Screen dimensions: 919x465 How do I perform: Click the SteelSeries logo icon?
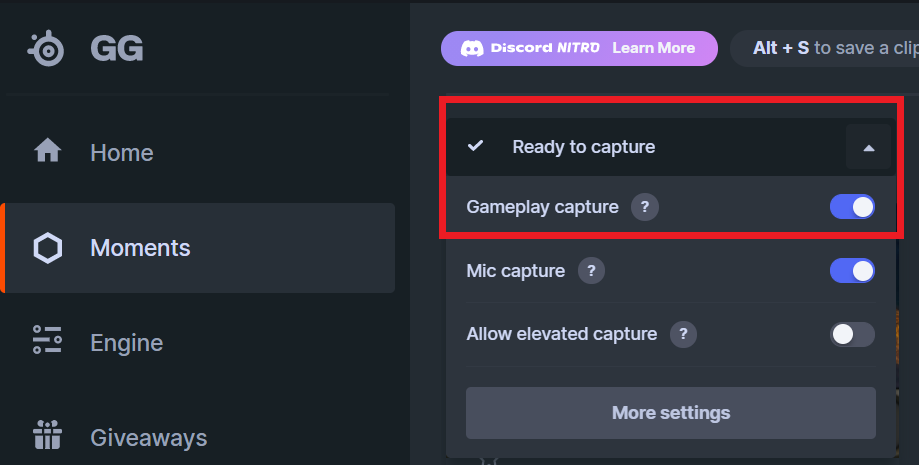point(47,47)
